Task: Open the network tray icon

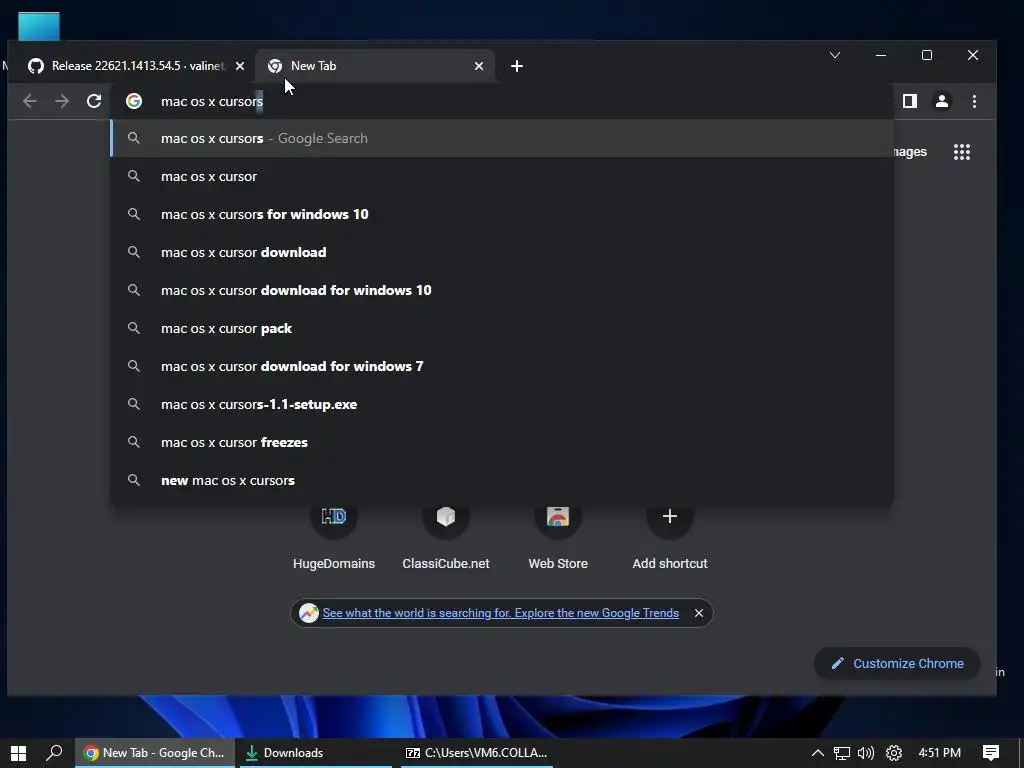Action: click(842, 753)
